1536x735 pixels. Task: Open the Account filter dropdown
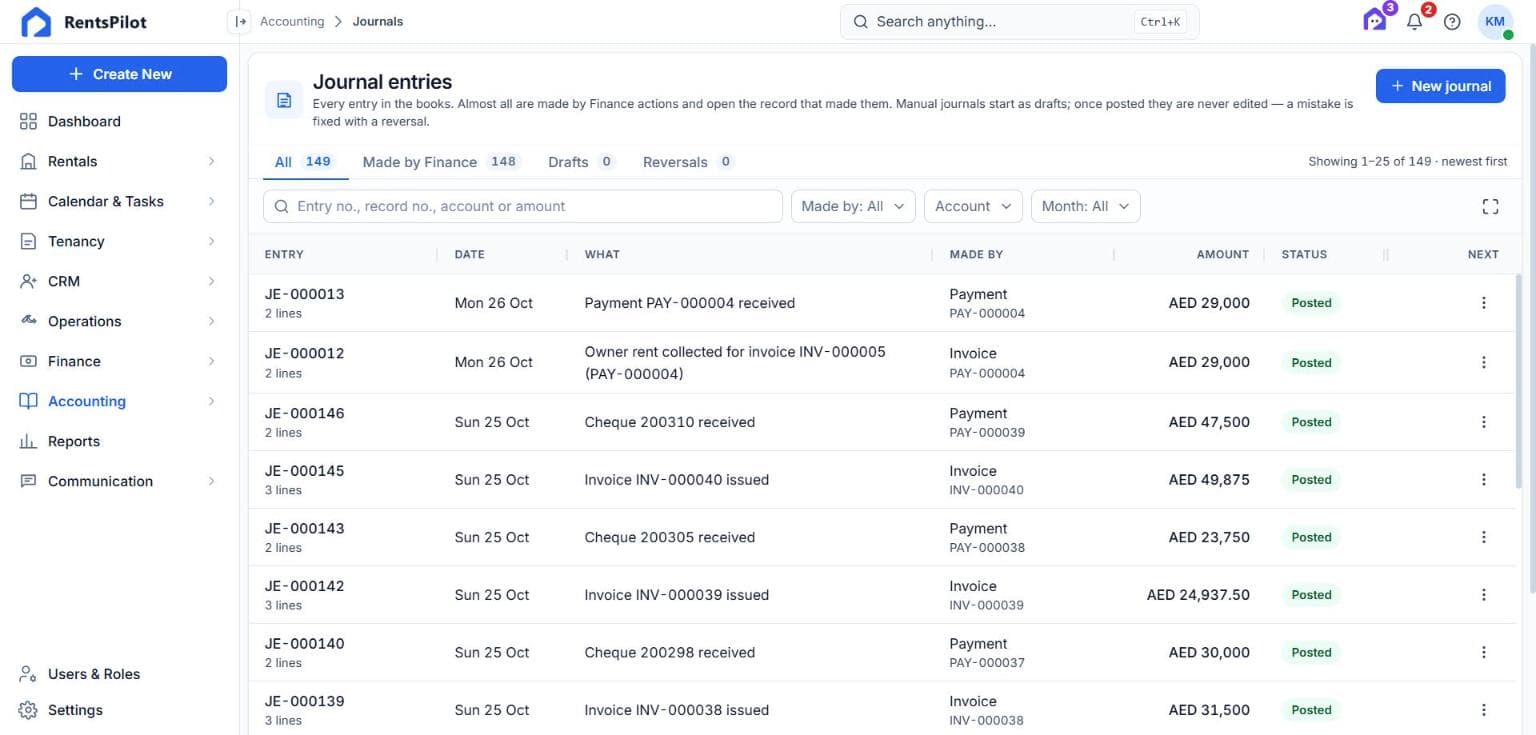(x=973, y=206)
